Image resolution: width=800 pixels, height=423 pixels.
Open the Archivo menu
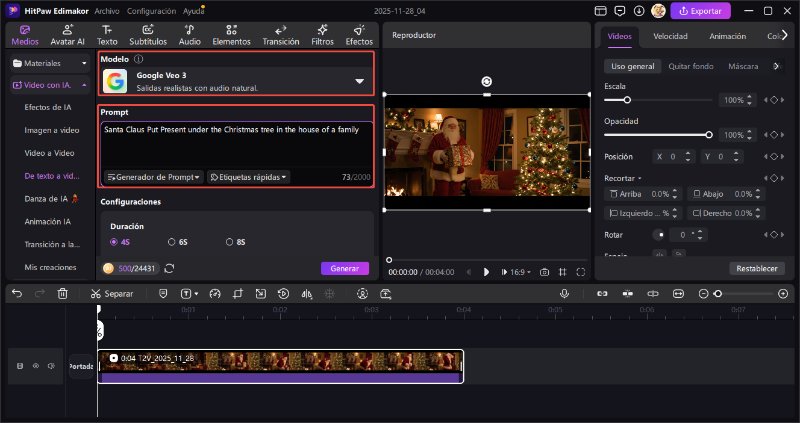[x=107, y=10]
